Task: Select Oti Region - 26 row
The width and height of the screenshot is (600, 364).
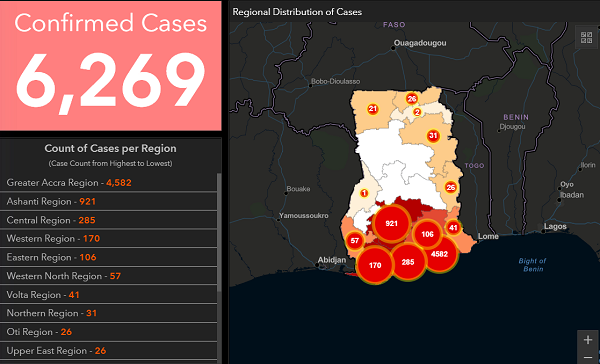Action: click(x=109, y=332)
